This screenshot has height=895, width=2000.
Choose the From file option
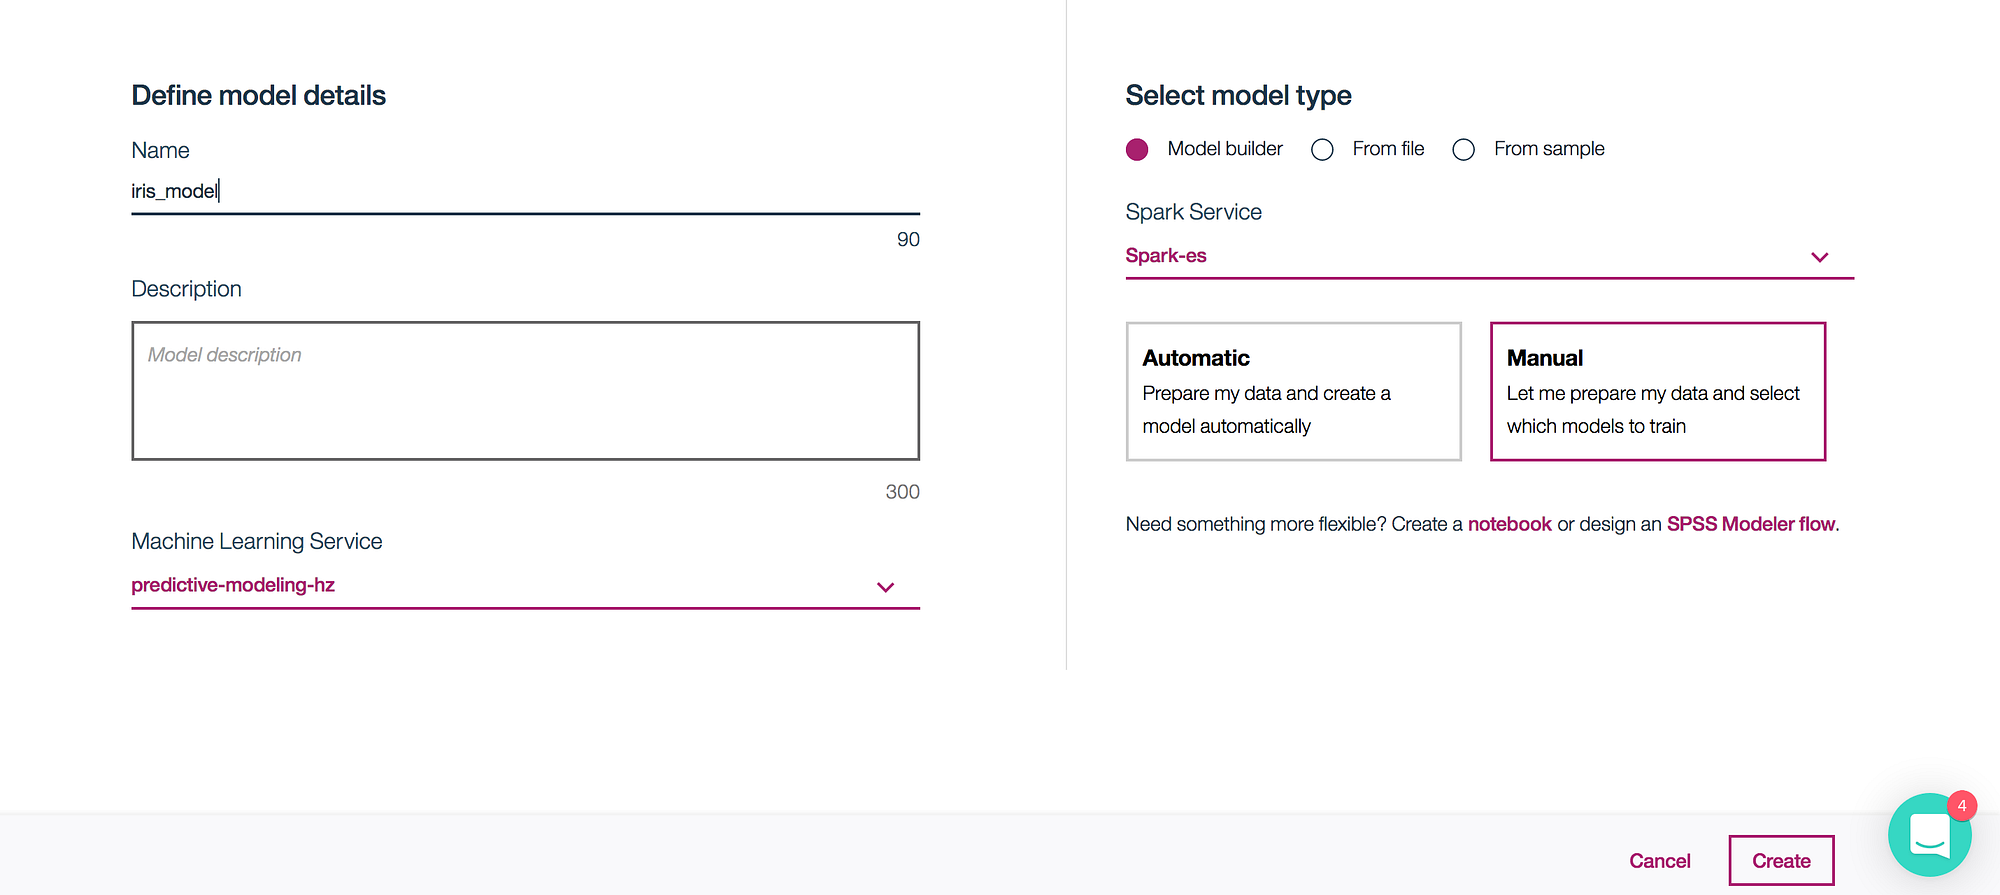point(1323,150)
